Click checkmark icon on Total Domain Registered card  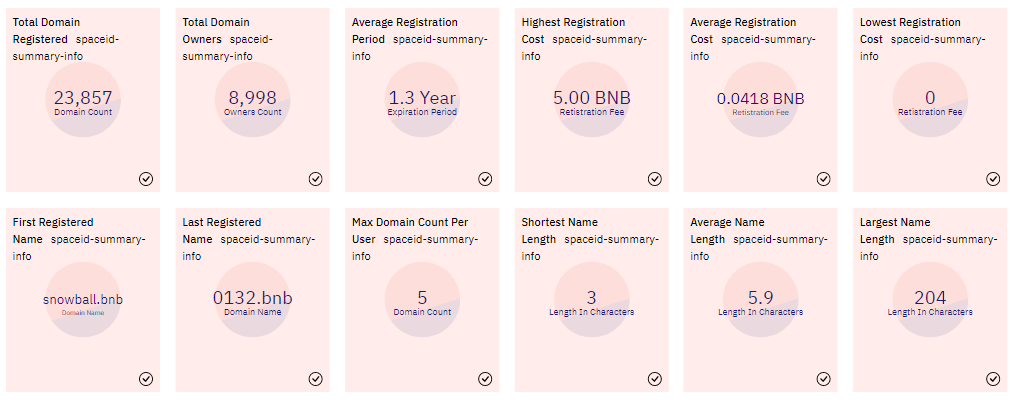(146, 179)
